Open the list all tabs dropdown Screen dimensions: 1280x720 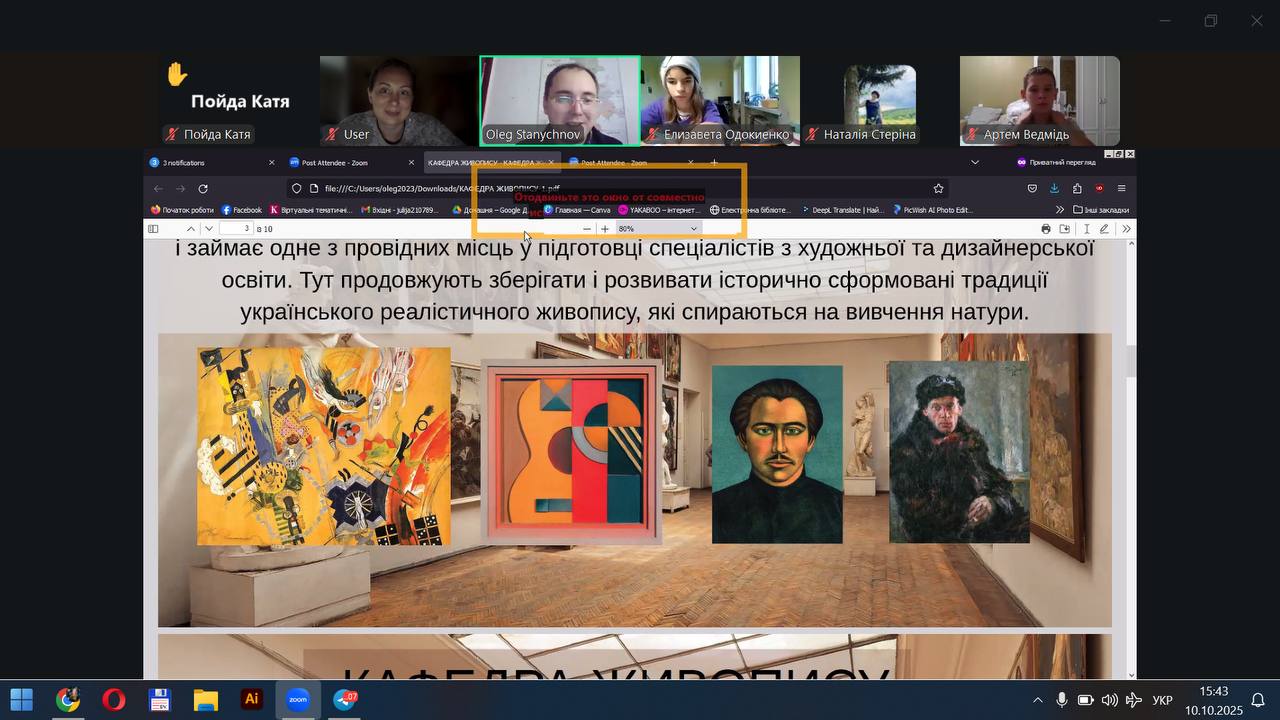(975, 162)
